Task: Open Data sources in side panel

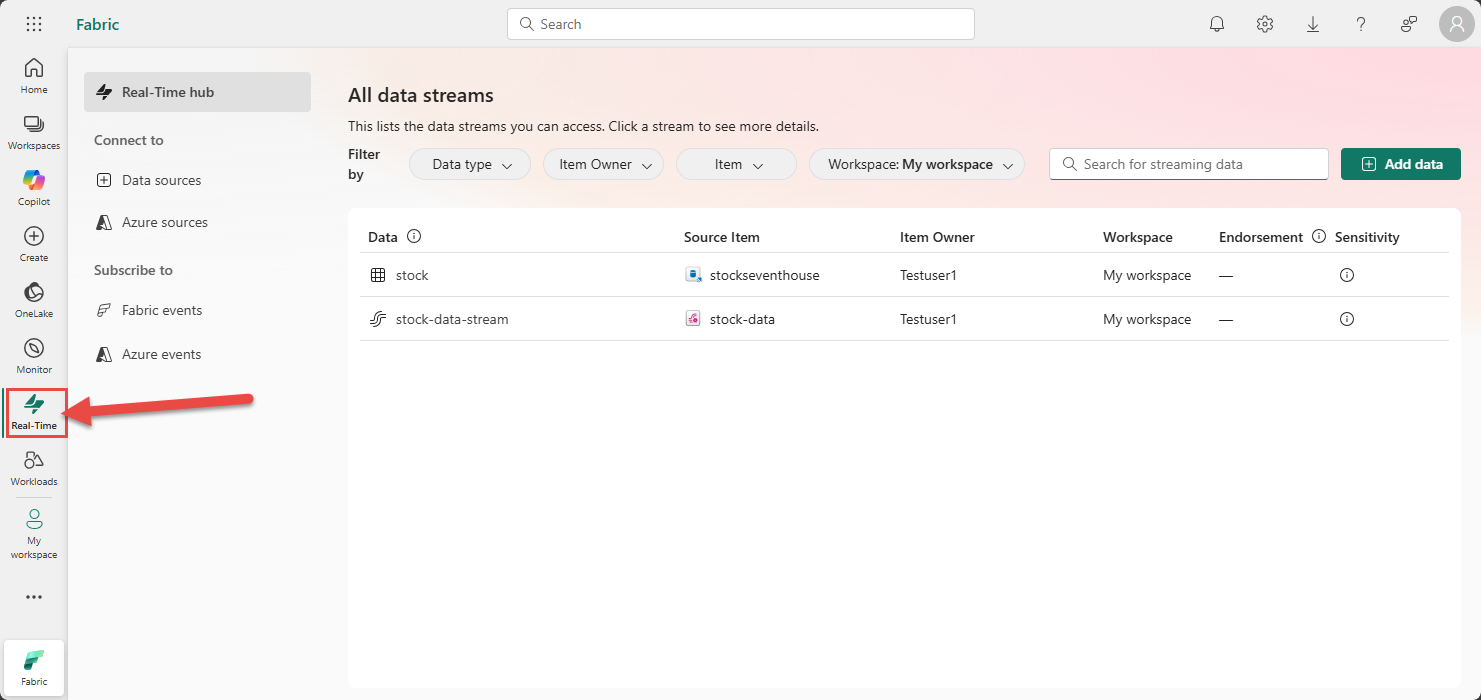Action: tap(161, 180)
